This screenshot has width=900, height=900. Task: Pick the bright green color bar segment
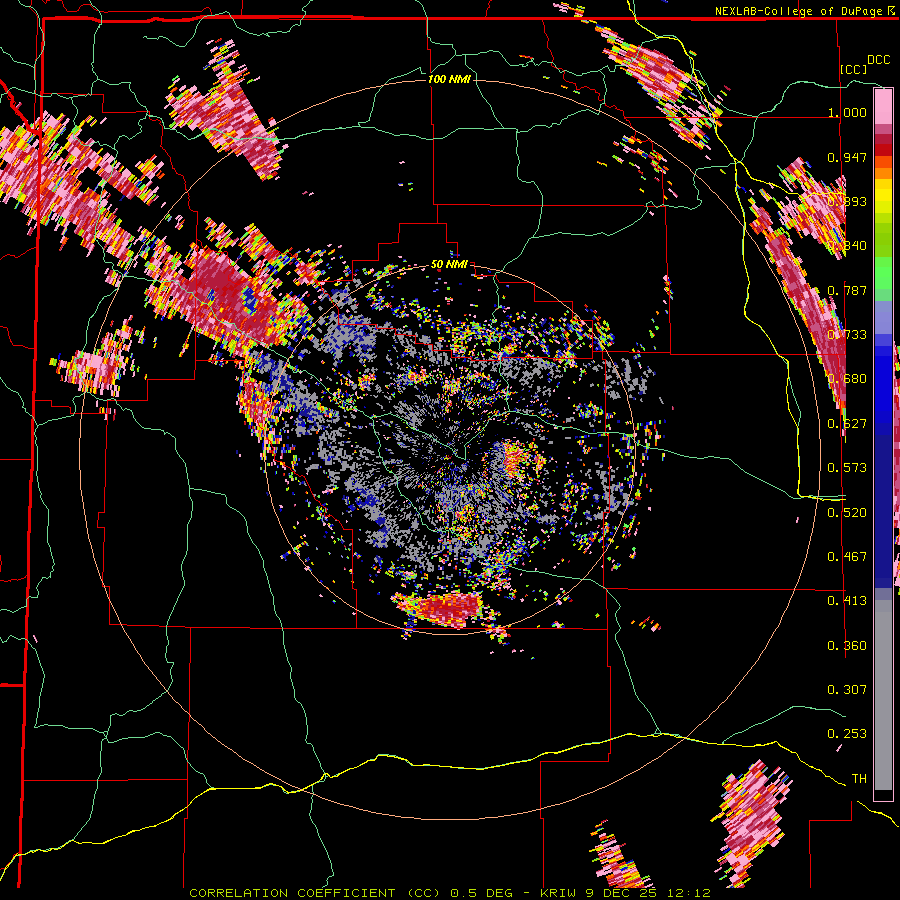pos(883,273)
